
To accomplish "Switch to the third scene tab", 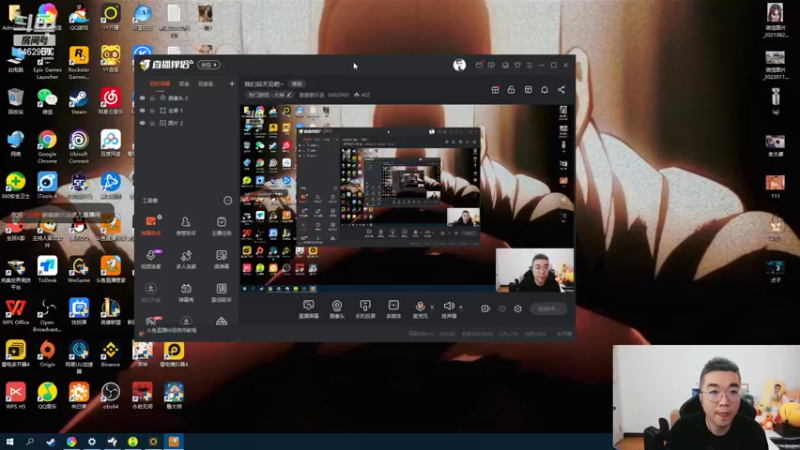I will [206, 84].
